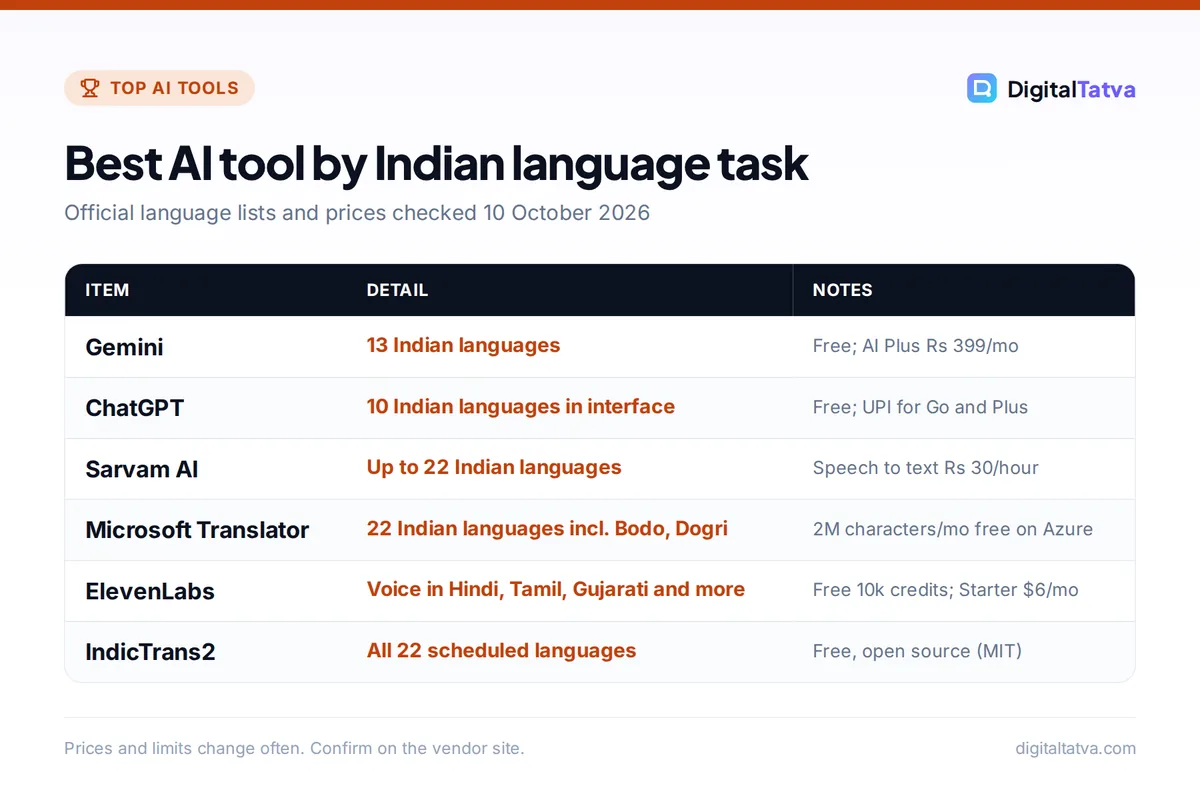Select the Microsoft Translator row name
The height and width of the screenshot is (806, 1200).
[197, 530]
